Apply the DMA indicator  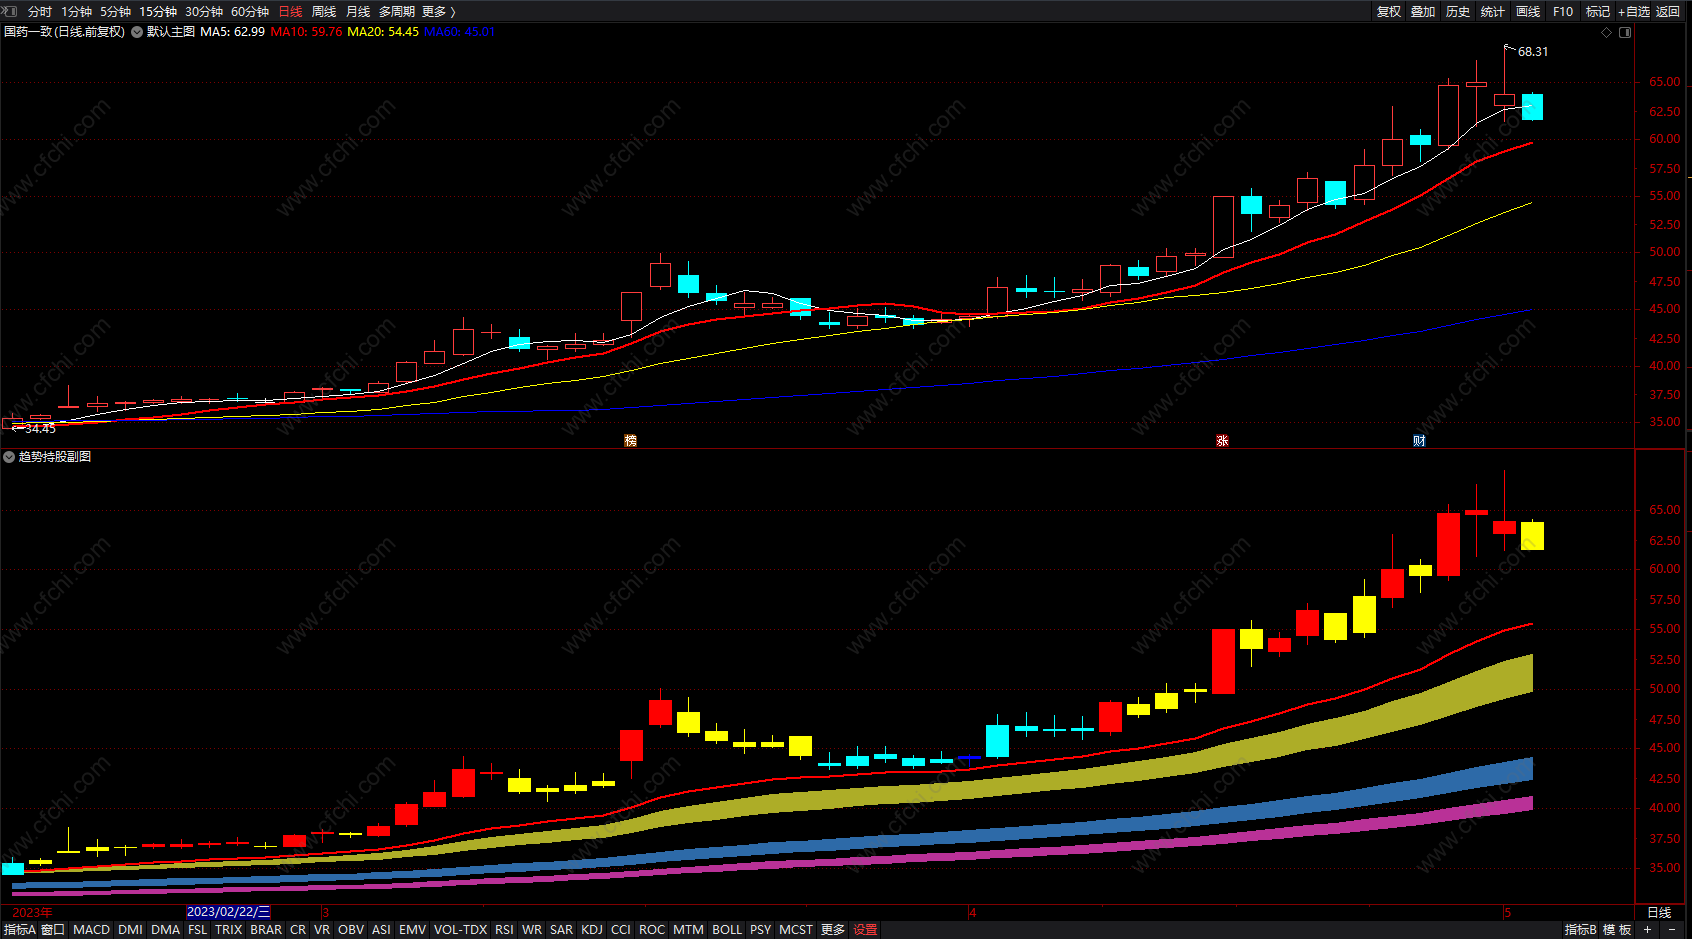click(165, 930)
